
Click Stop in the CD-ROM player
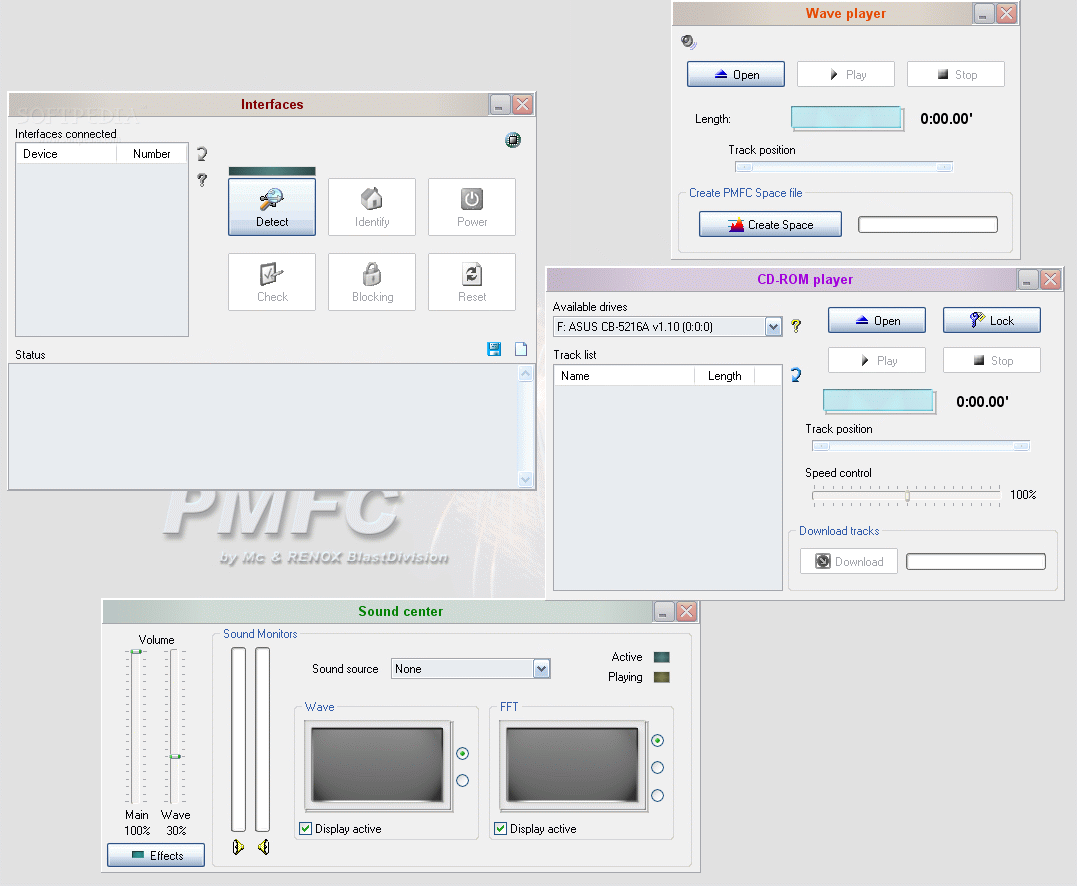[x=991, y=360]
